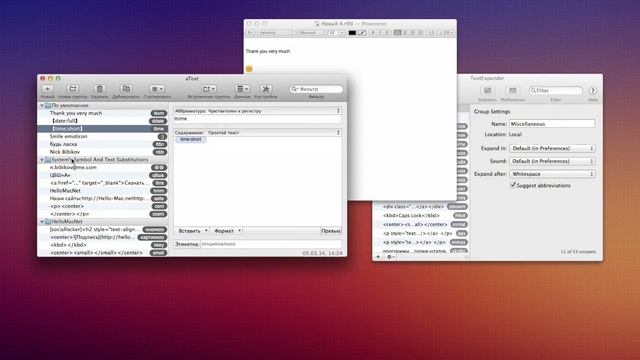Click the aText filter search field
Screen dimensions: 640x360
(316, 89)
